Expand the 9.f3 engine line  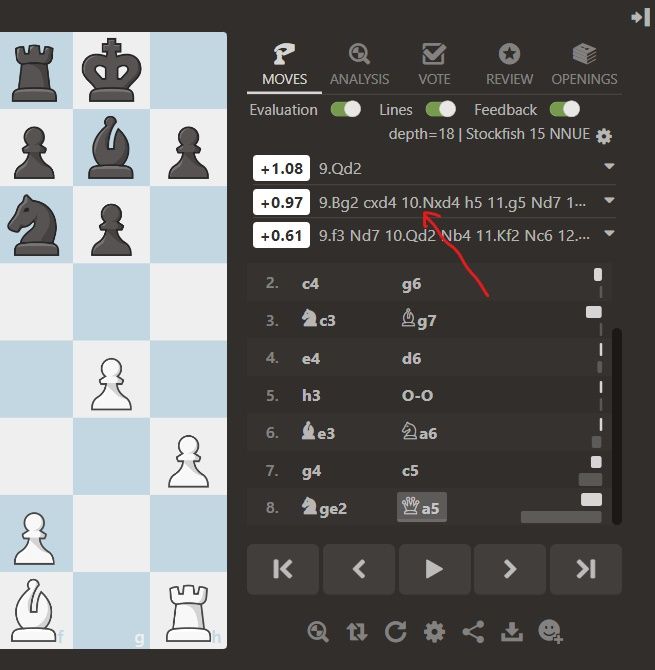coord(609,233)
